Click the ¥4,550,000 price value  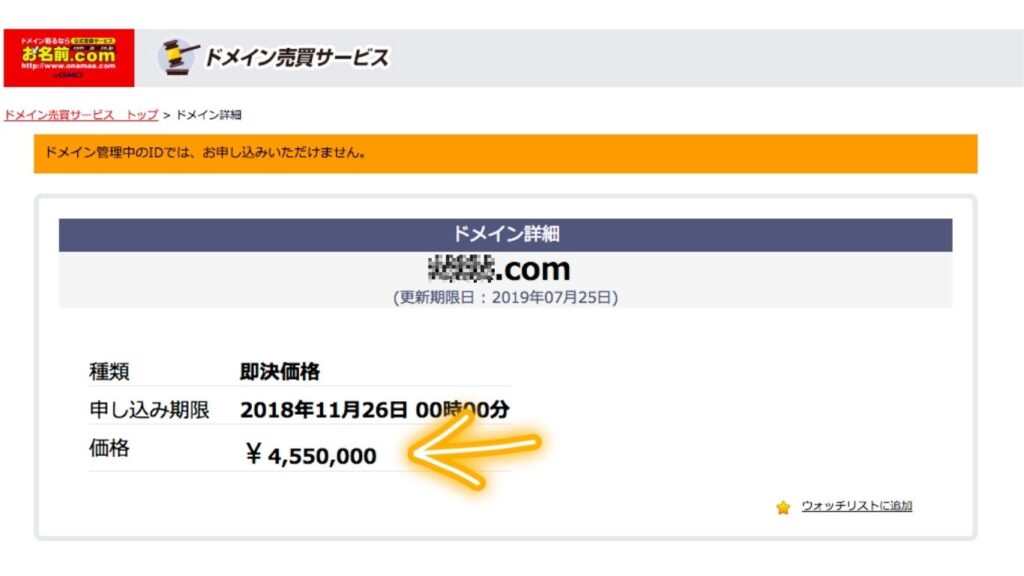[310, 456]
